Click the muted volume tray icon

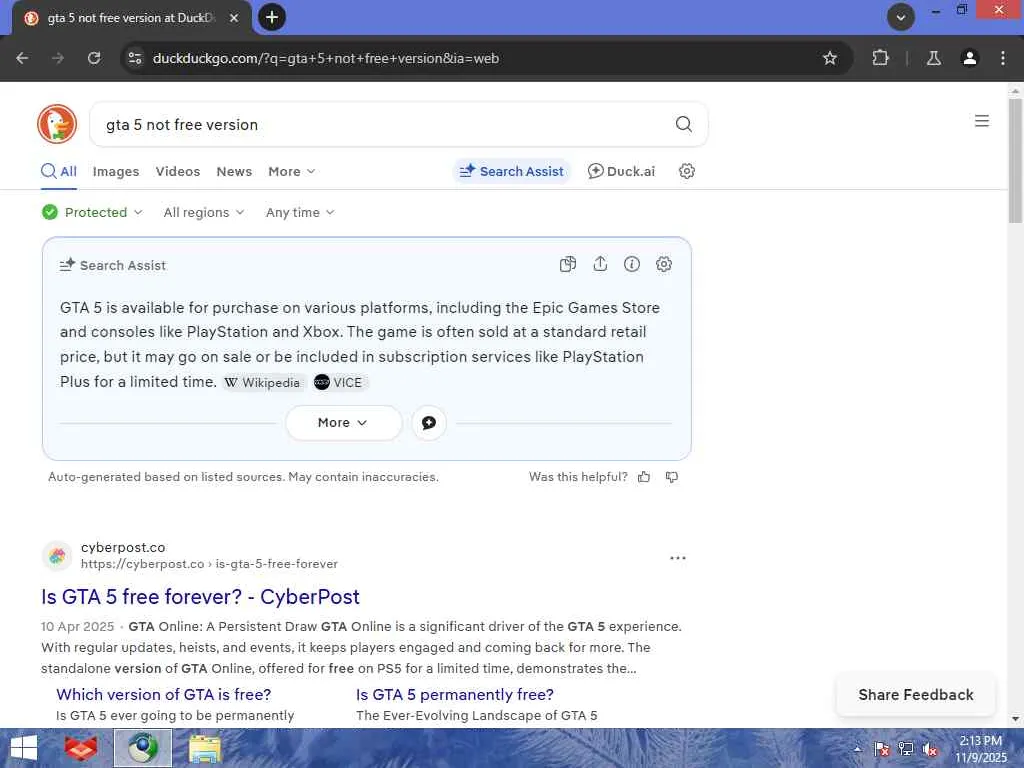click(929, 749)
